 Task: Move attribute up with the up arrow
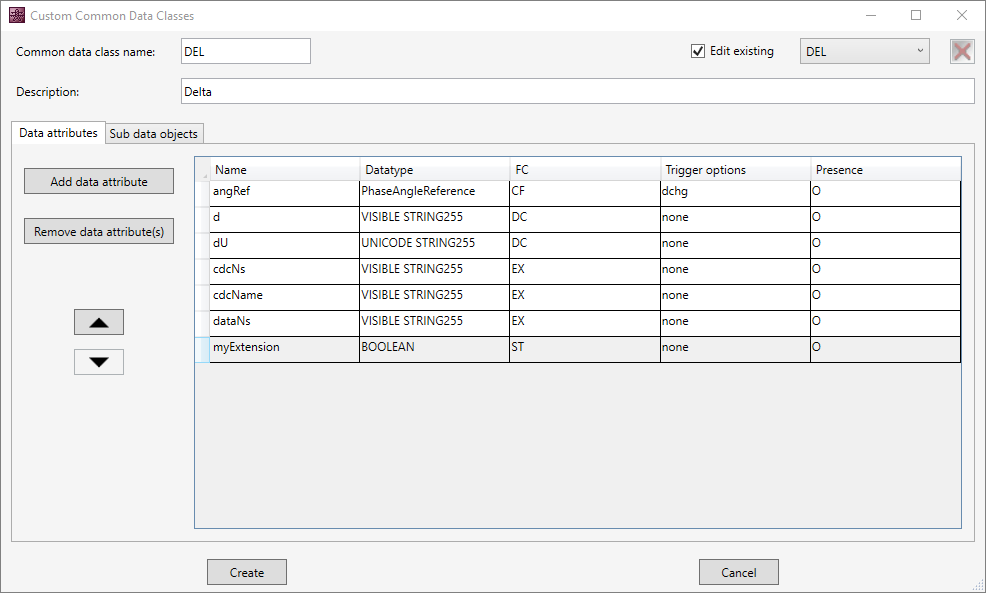pyautogui.click(x=99, y=322)
